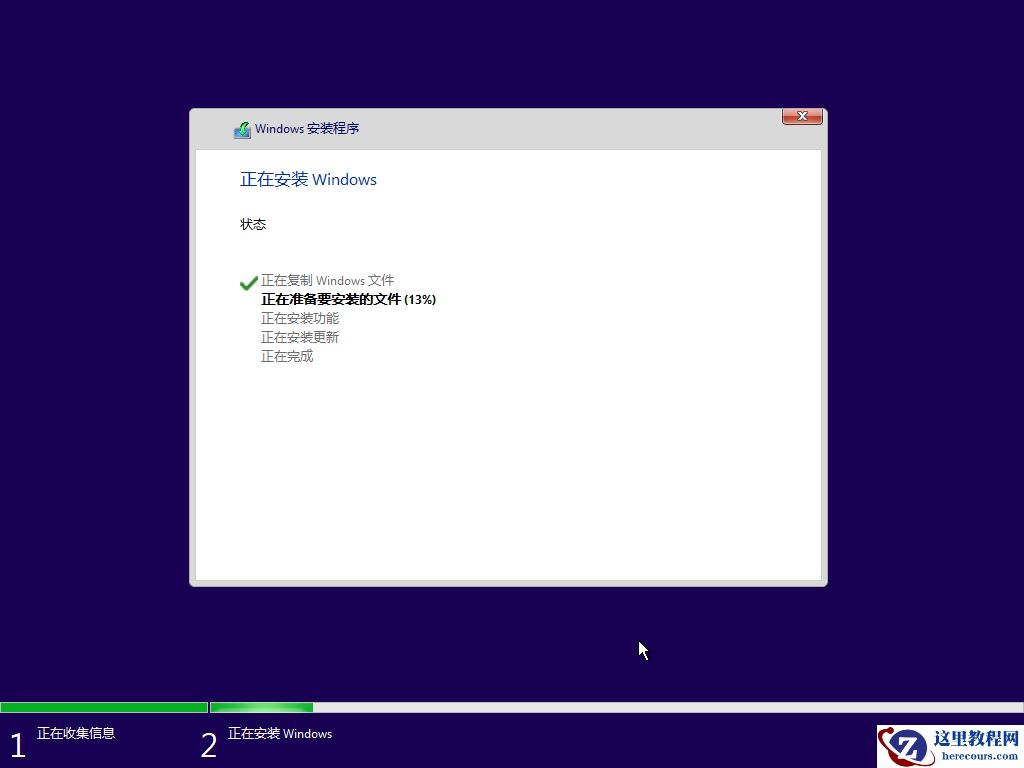This screenshot has width=1024, height=768.
Task: Switch to the 正在安装 Windows phase tab
Action: [280, 733]
